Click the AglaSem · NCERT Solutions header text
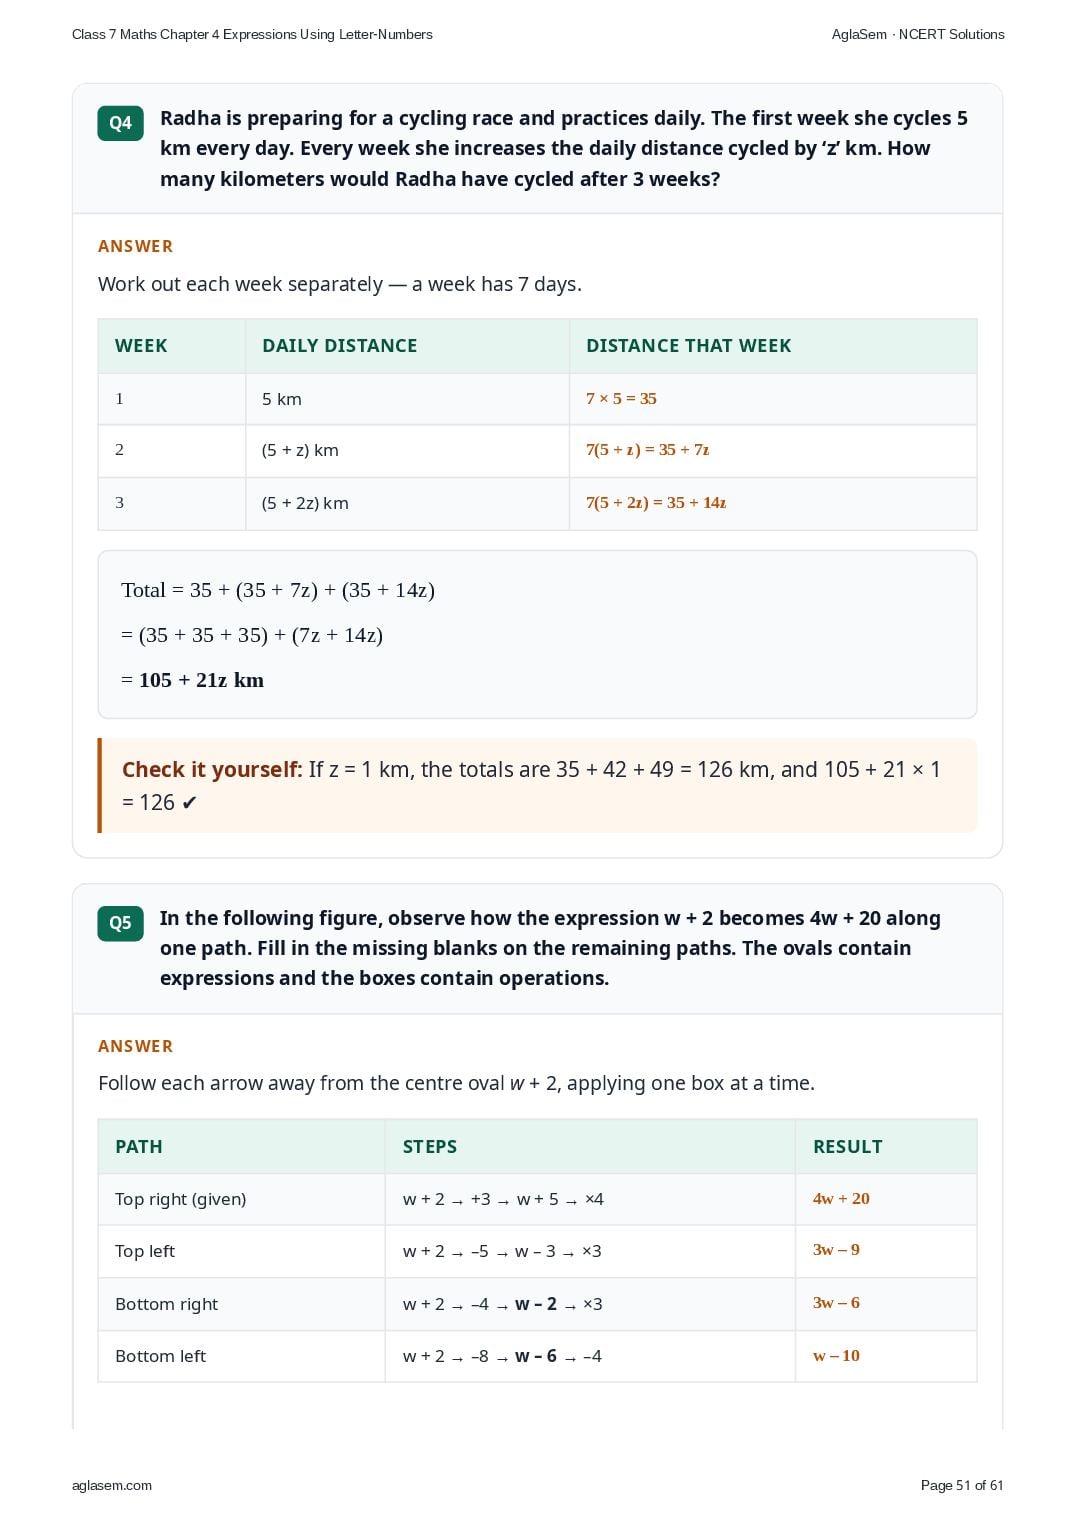1076x1522 pixels. [918, 34]
